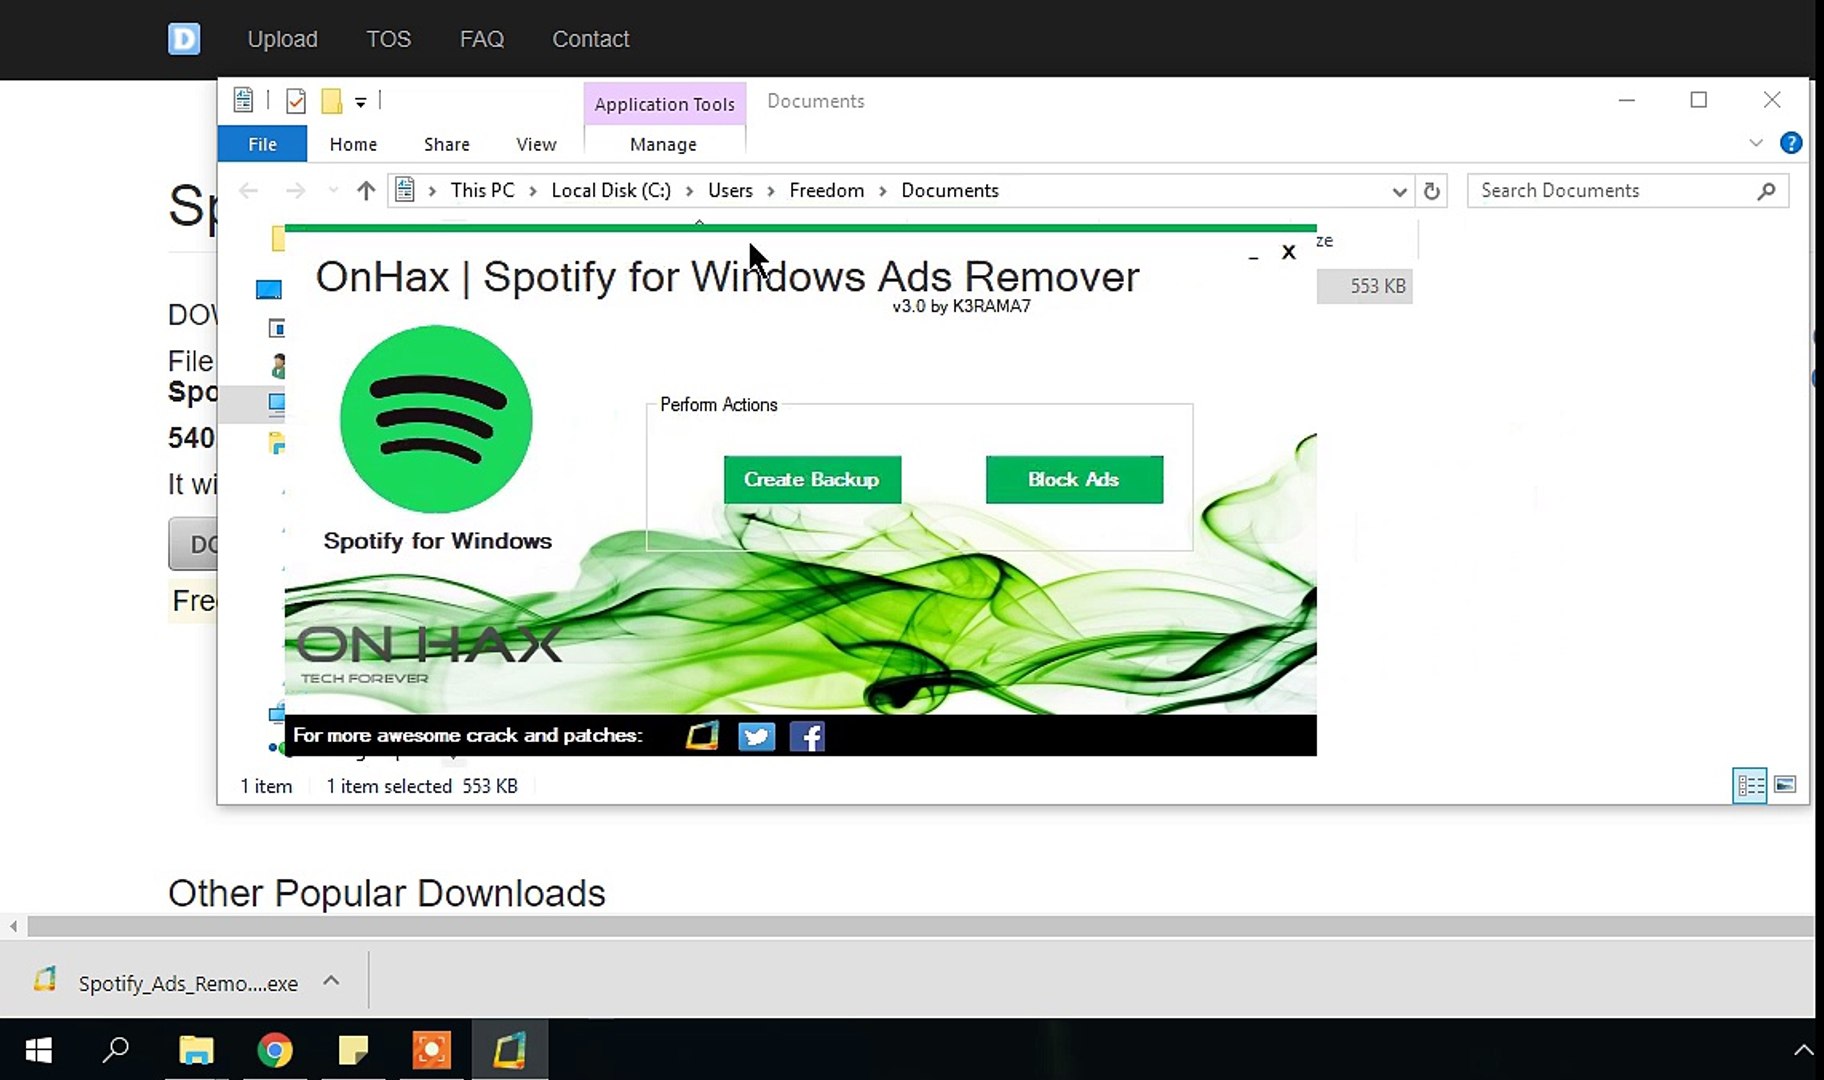
Task: Open the Windows Start menu
Action: [x=39, y=1050]
